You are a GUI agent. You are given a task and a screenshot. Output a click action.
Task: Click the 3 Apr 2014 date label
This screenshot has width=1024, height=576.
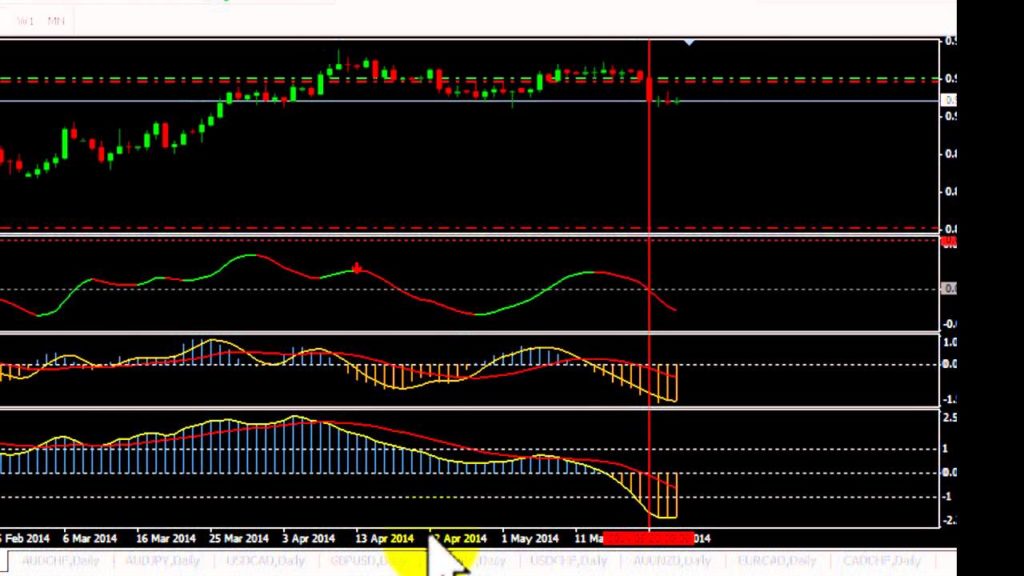click(308, 539)
